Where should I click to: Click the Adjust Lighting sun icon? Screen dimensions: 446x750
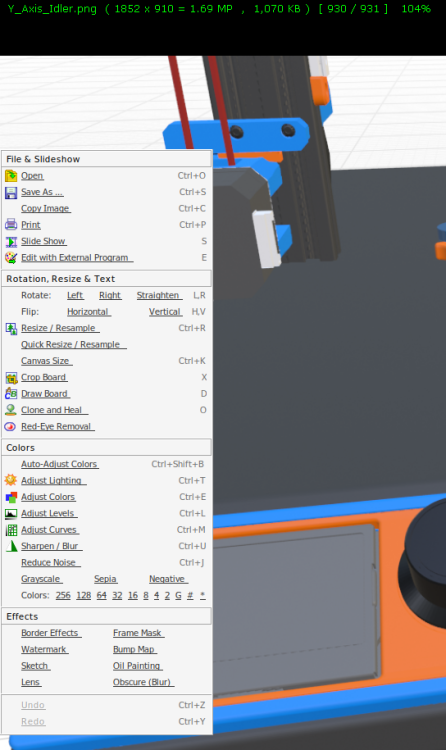[x=11, y=480]
